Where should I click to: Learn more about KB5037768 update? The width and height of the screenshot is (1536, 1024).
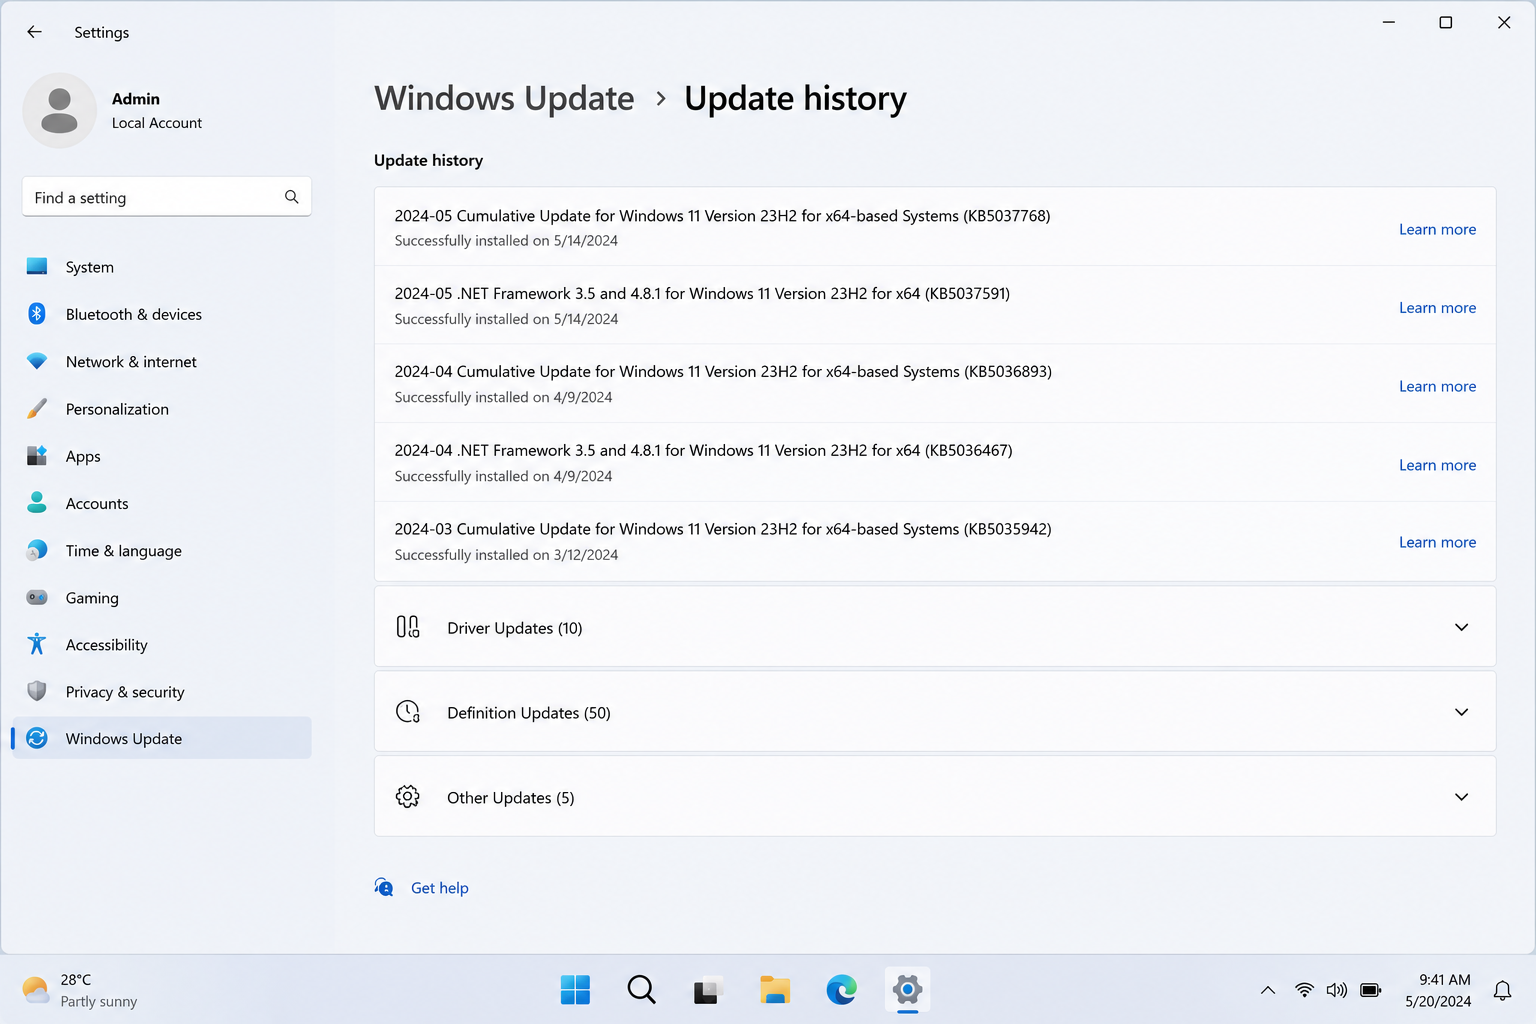coord(1437,229)
